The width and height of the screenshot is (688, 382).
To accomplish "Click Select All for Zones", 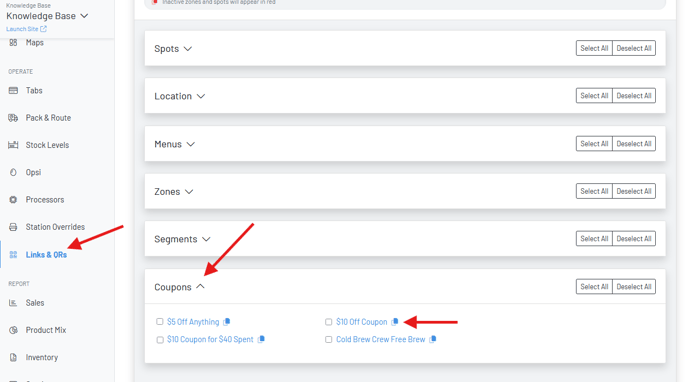I will pyautogui.click(x=594, y=191).
